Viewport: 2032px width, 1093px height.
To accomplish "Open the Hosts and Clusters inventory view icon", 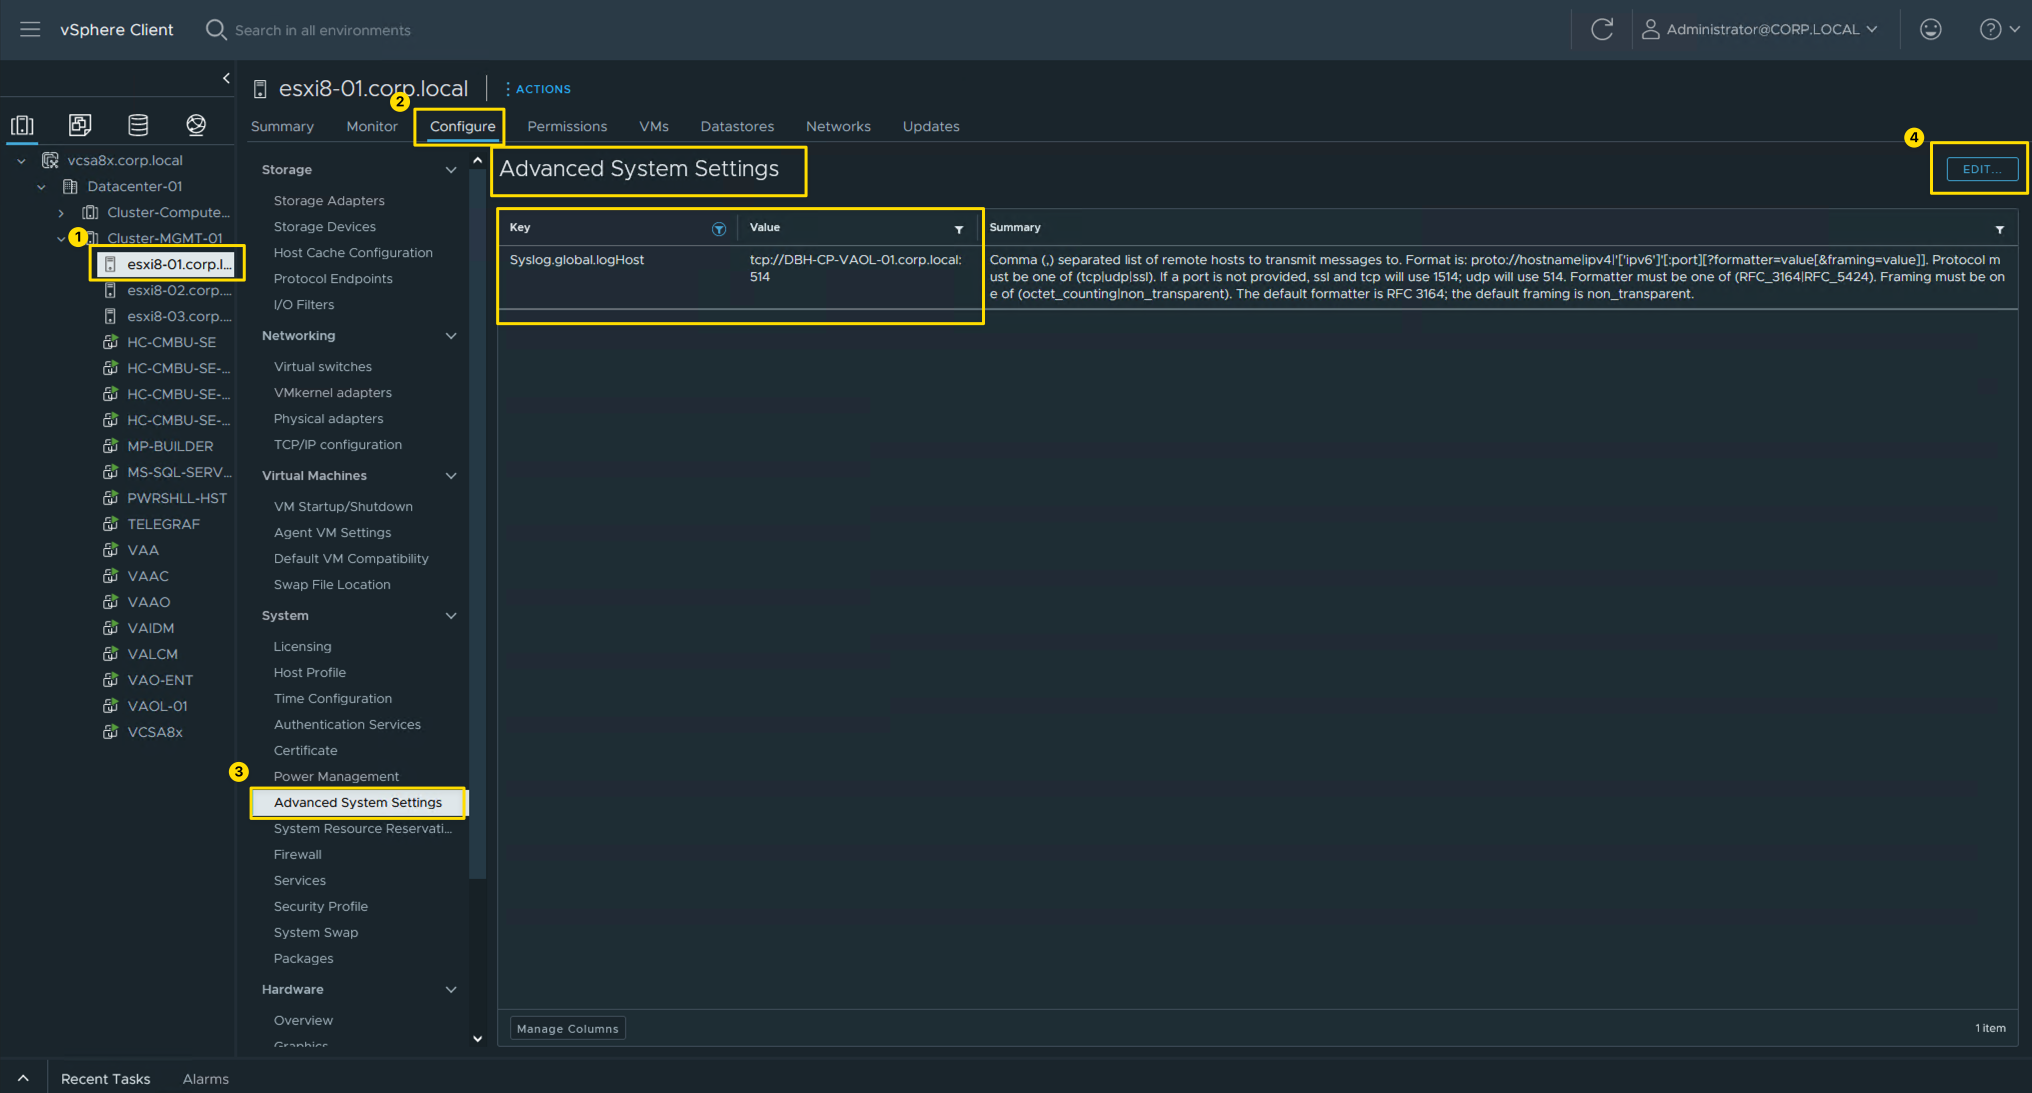I will click(x=22, y=125).
